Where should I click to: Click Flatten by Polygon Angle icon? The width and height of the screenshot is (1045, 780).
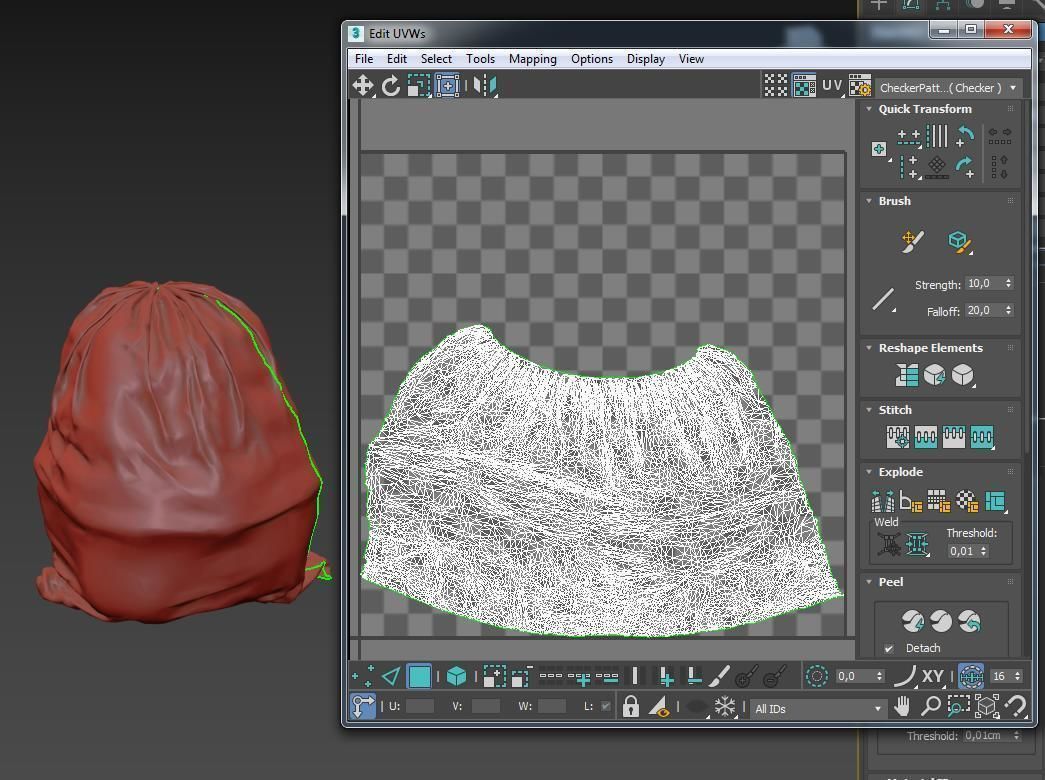click(x=910, y=501)
